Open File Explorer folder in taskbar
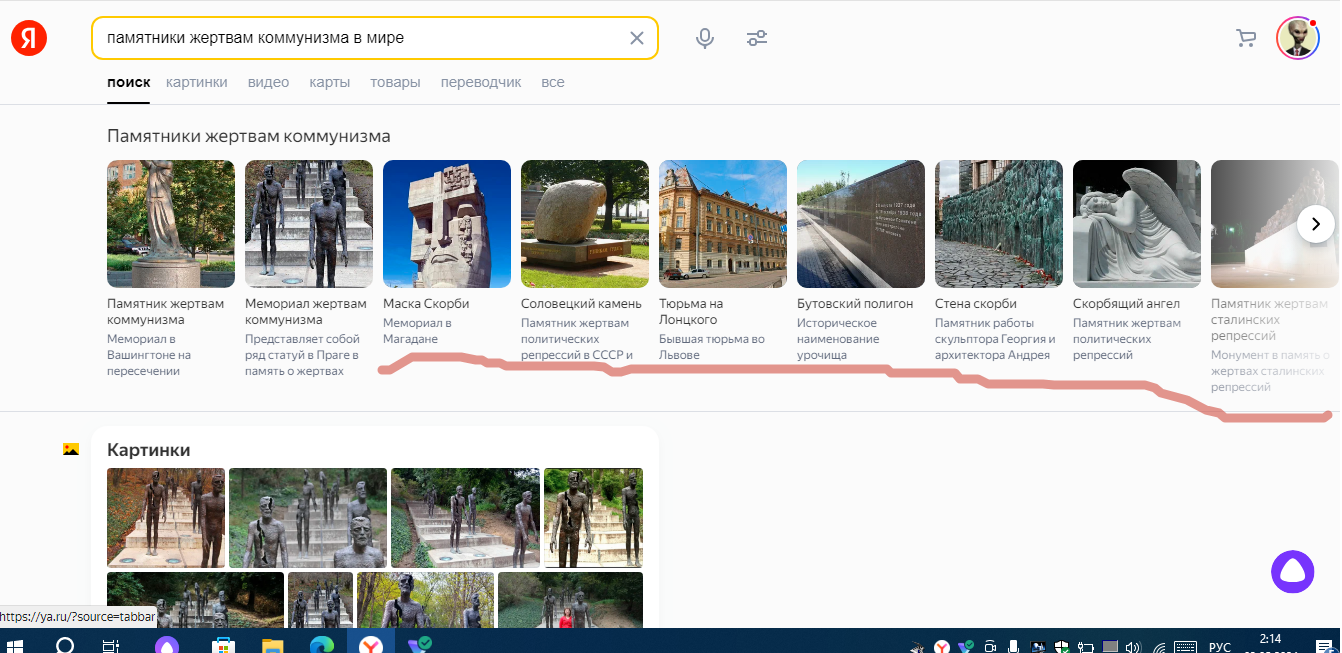 [x=274, y=645]
